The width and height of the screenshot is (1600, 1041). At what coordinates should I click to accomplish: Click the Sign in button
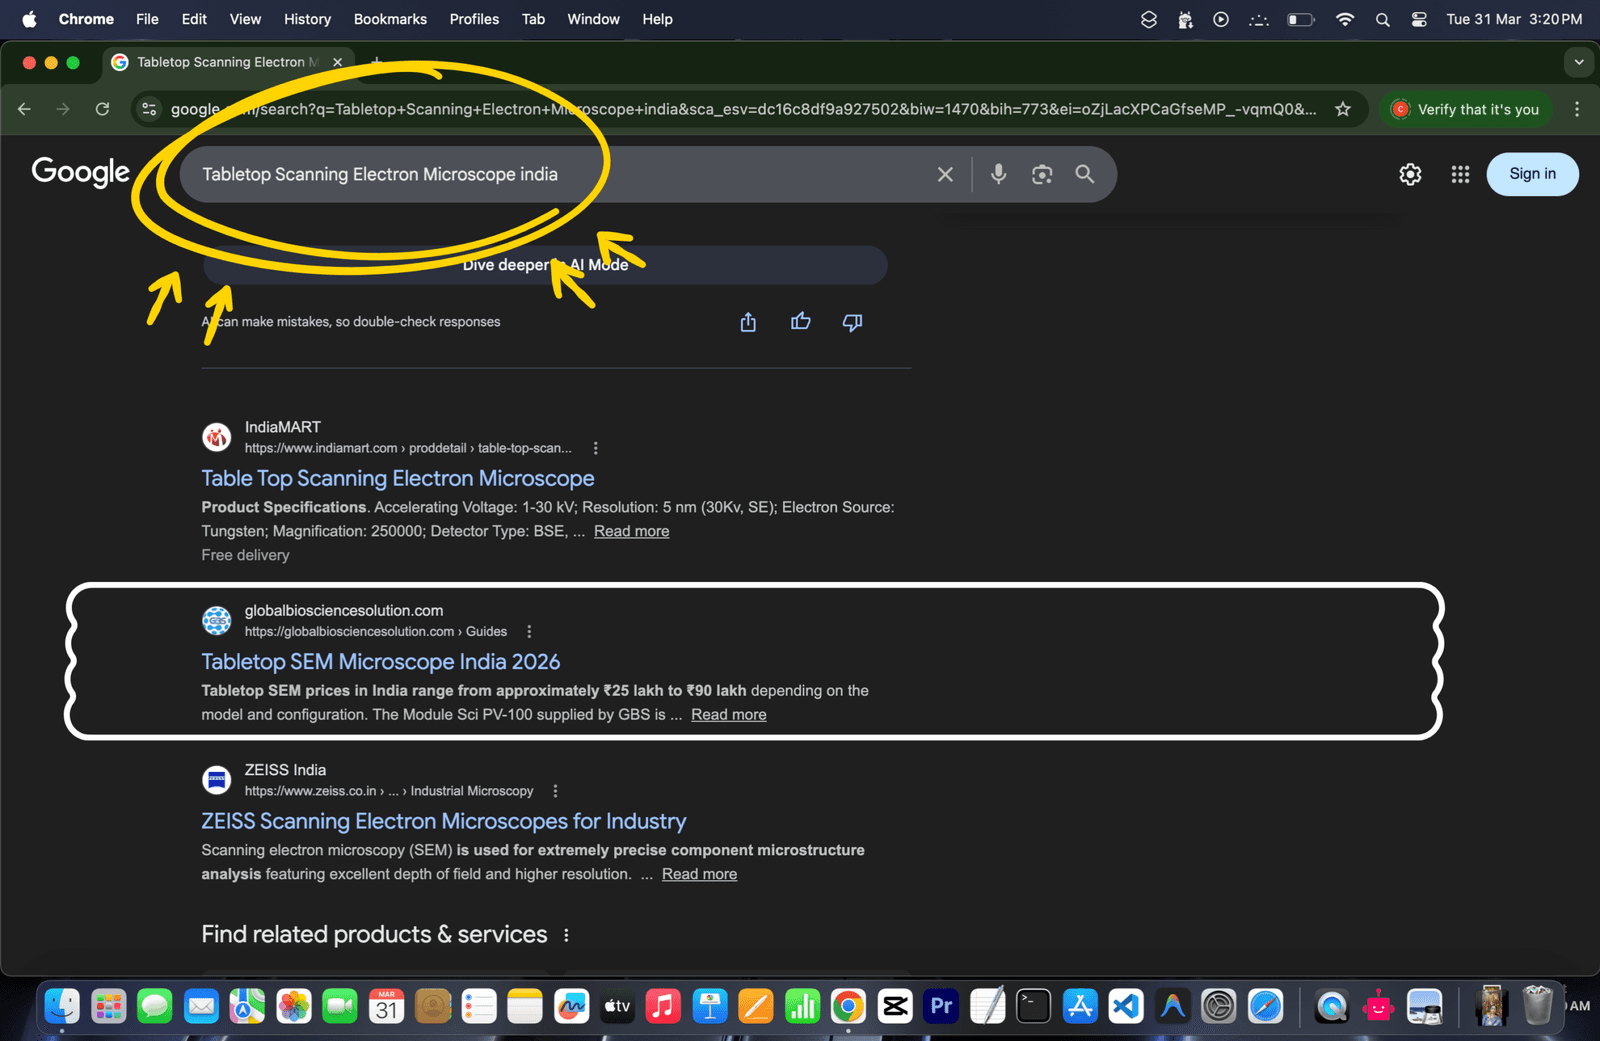pos(1532,174)
